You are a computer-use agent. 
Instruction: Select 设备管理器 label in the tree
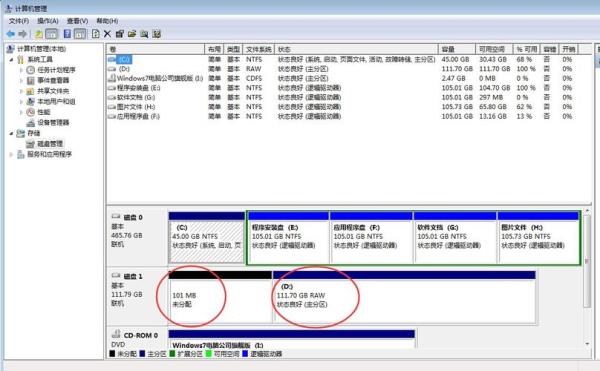tap(53, 123)
